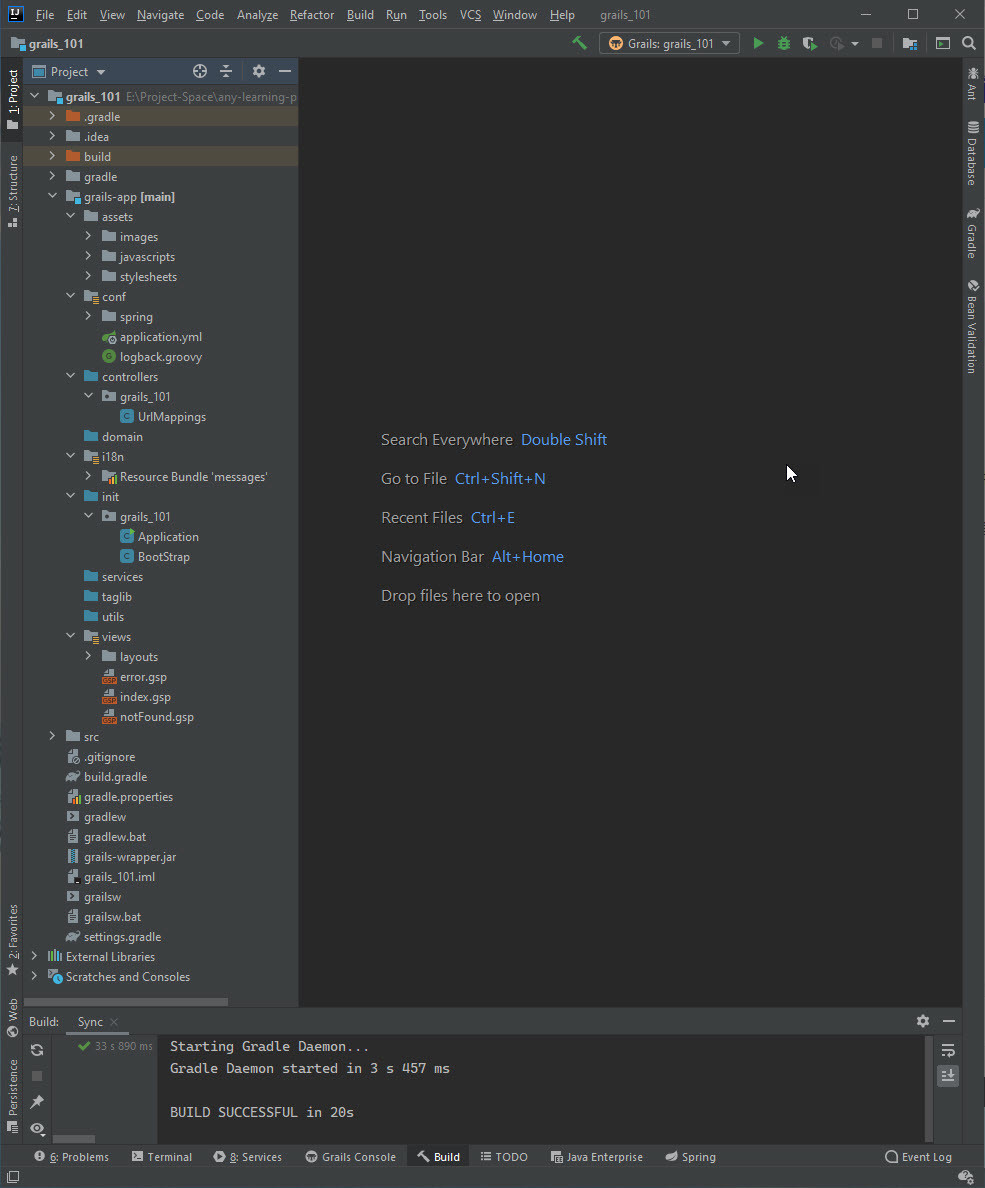Minimize the Build tool window

pos(949,1021)
